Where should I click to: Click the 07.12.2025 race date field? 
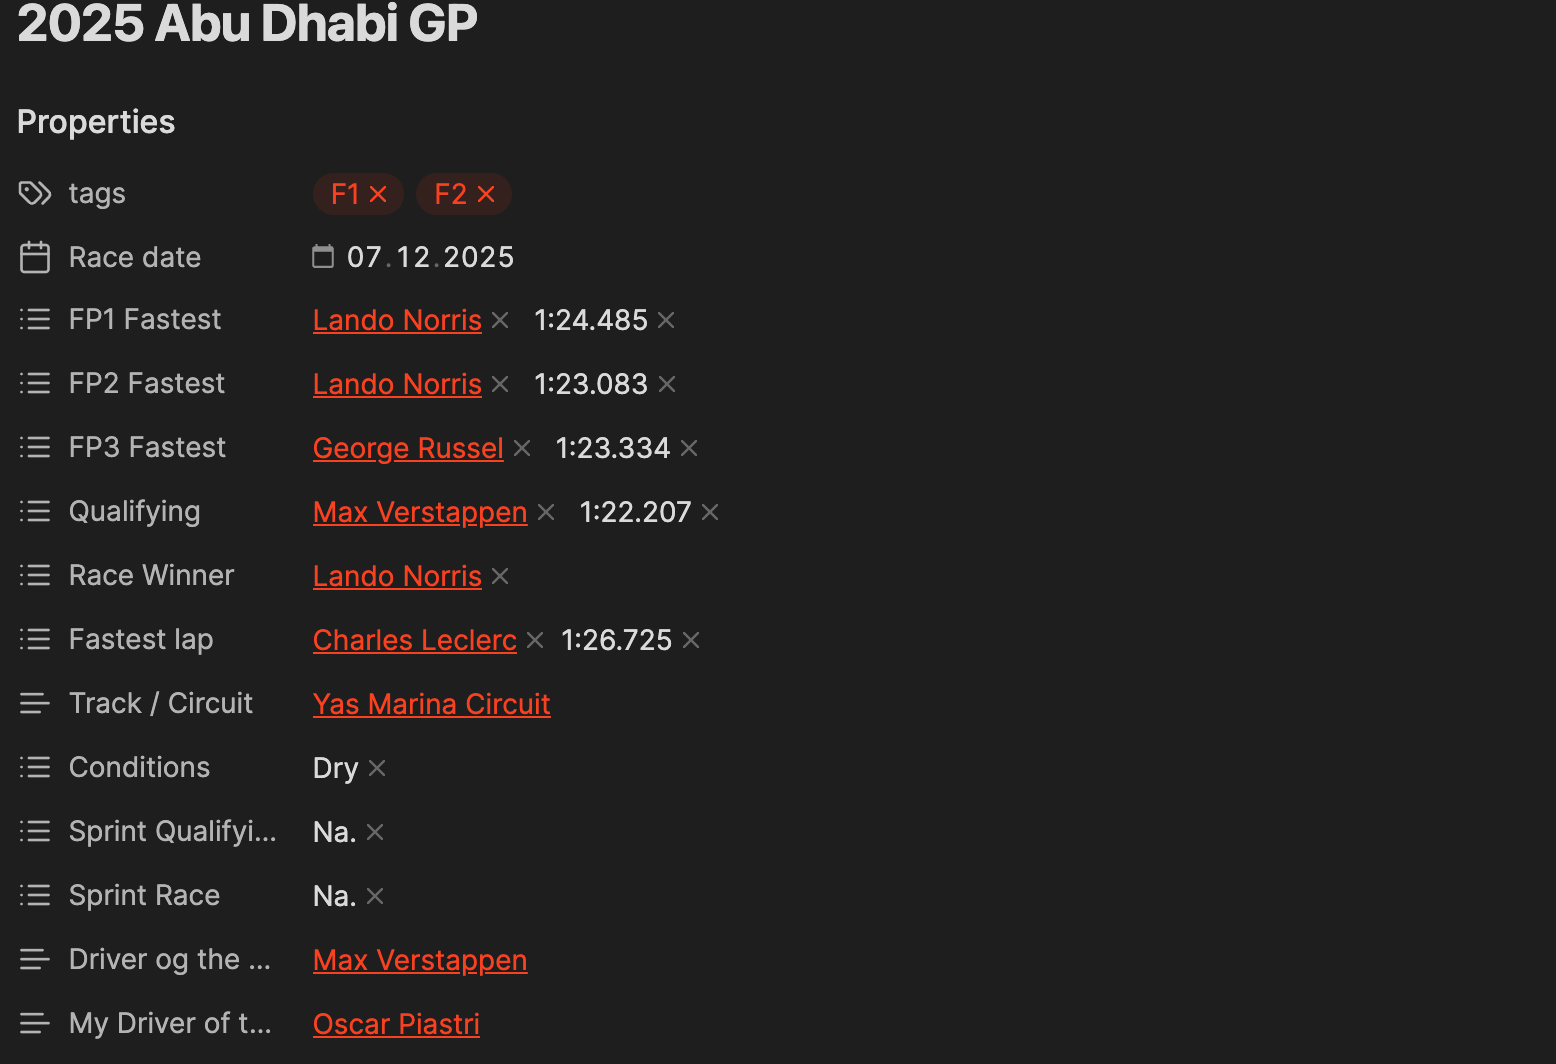click(430, 257)
